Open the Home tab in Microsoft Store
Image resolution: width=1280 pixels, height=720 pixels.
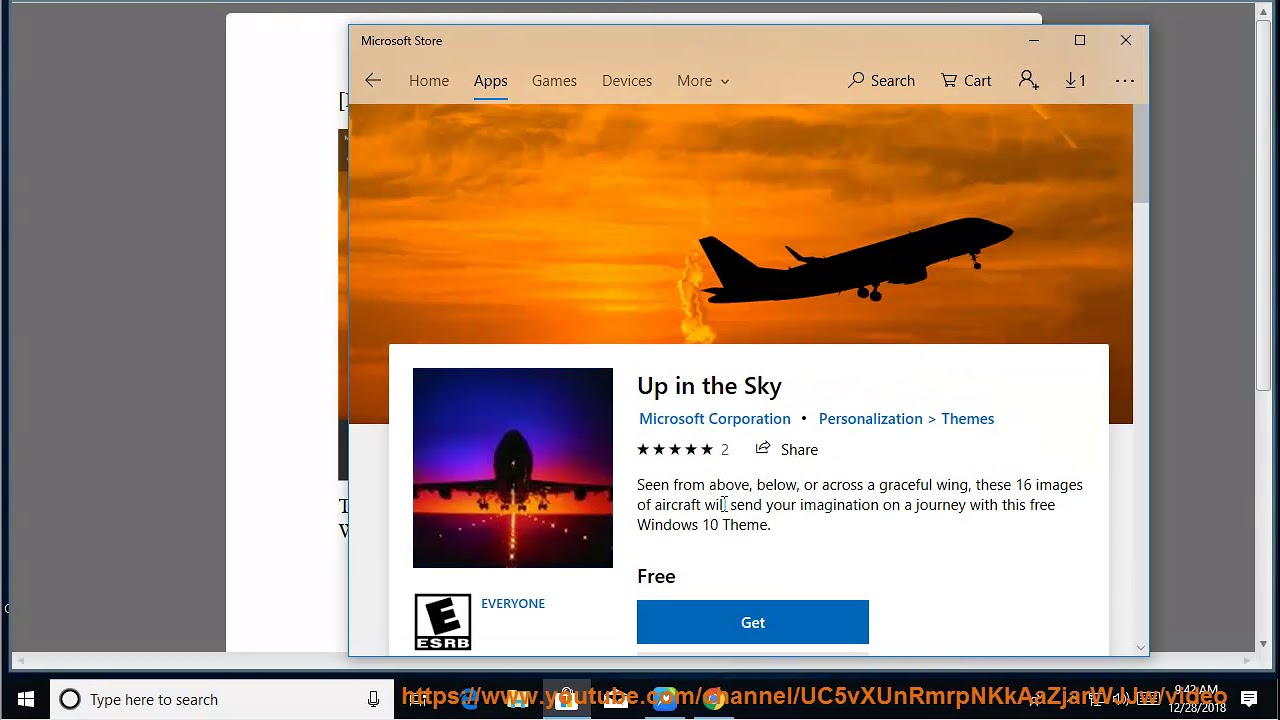click(429, 81)
